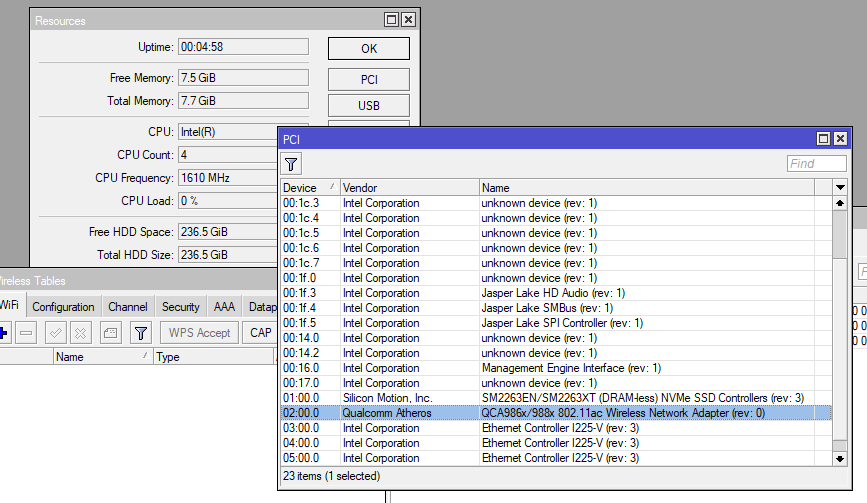Click the USB button in Resources
867x503 pixels.
tap(369, 106)
